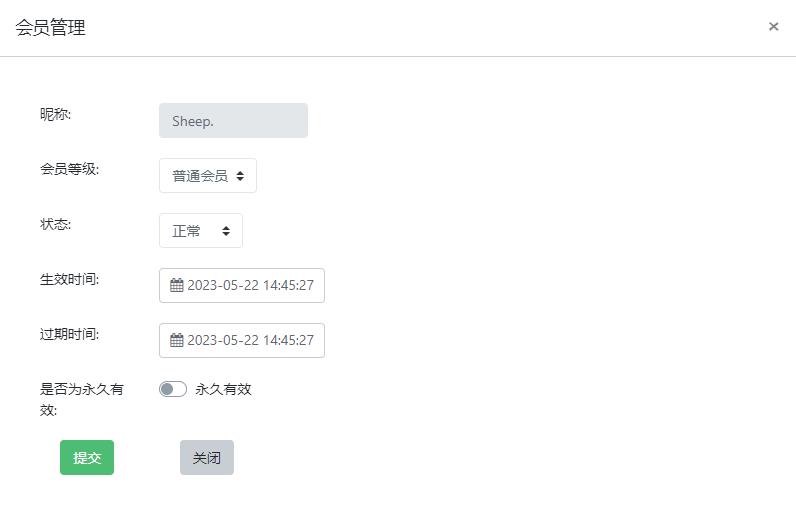Click the 是否为永久有效 label
This screenshot has width=796, height=517.
click(x=82, y=400)
